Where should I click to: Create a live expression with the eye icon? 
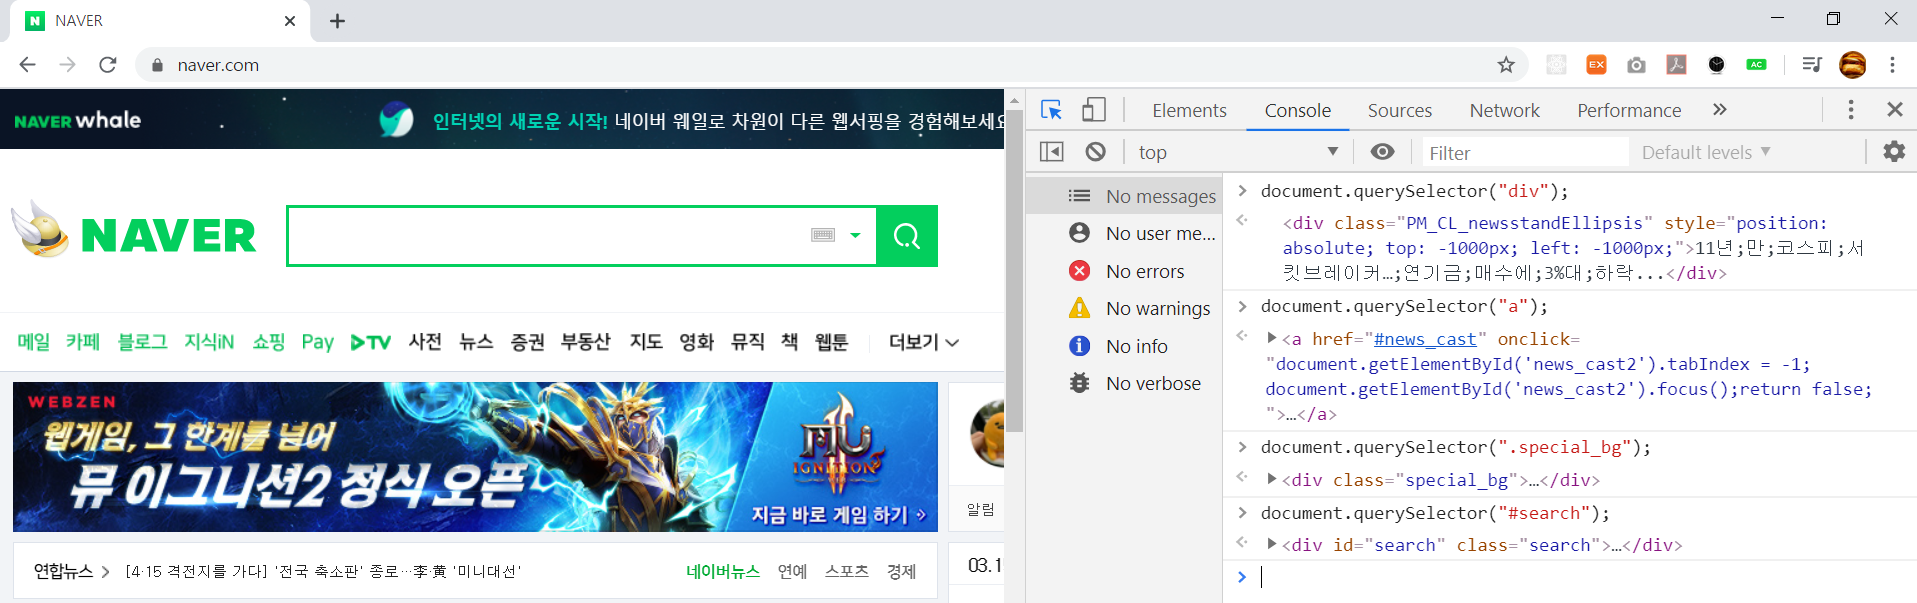click(x=1382, y=152)
